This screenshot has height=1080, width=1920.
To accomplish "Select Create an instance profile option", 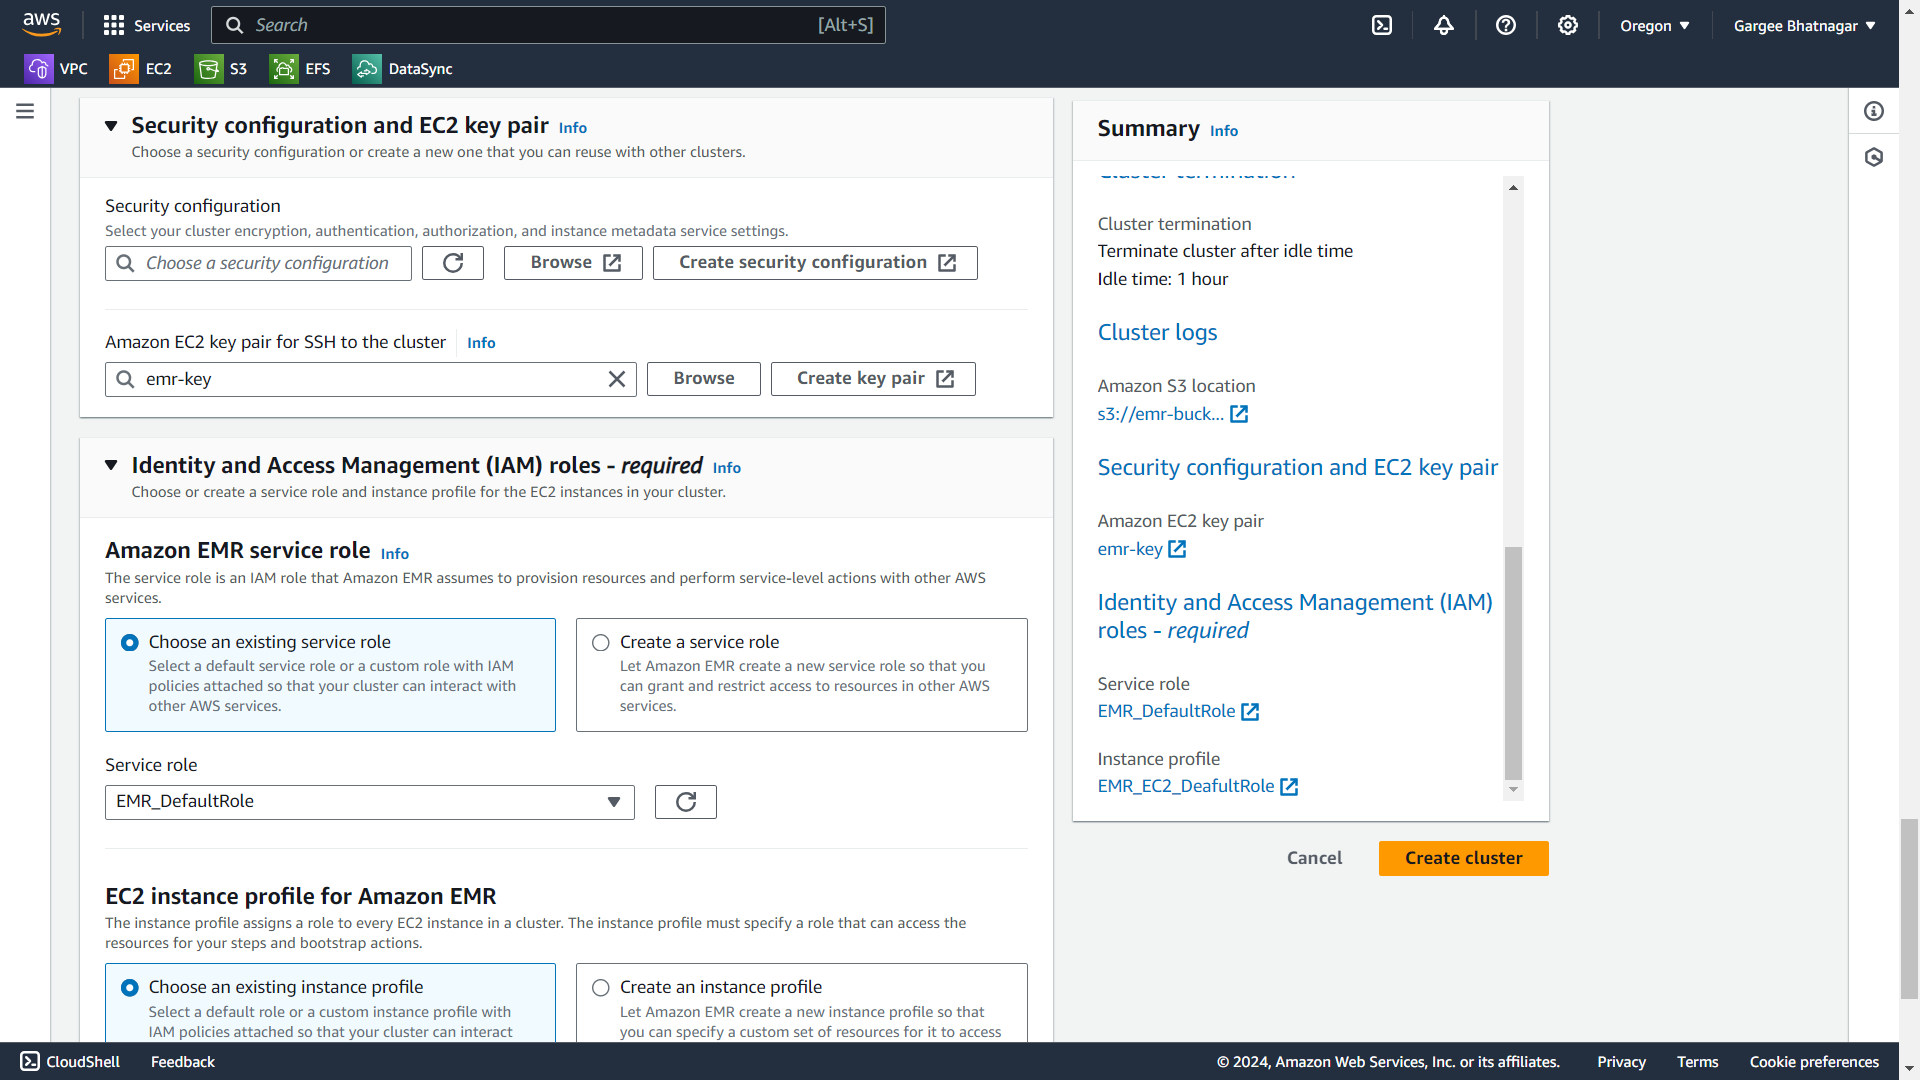I will 601,988.
